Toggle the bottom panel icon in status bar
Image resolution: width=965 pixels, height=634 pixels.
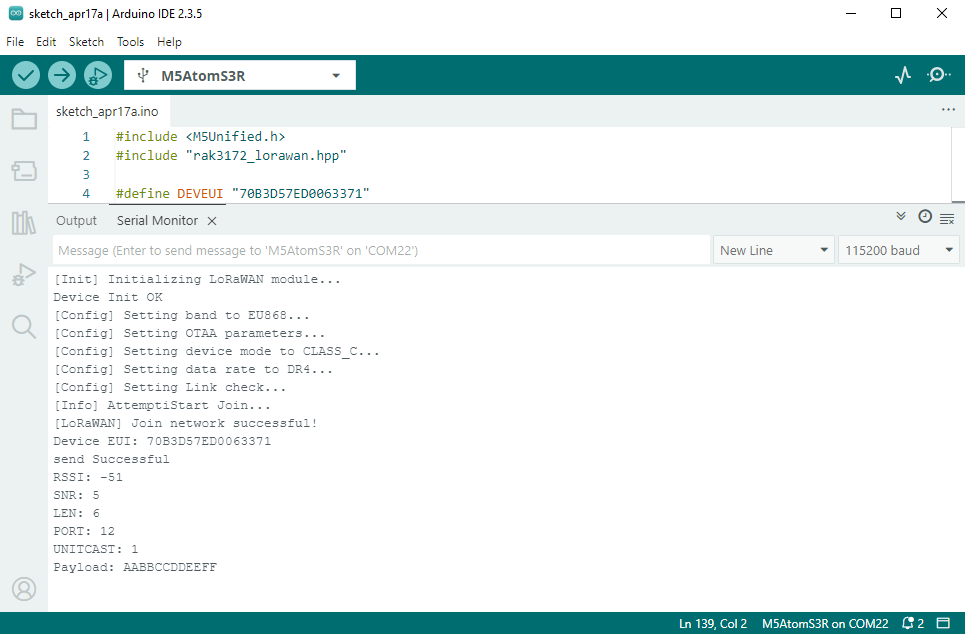pos(943,623)
